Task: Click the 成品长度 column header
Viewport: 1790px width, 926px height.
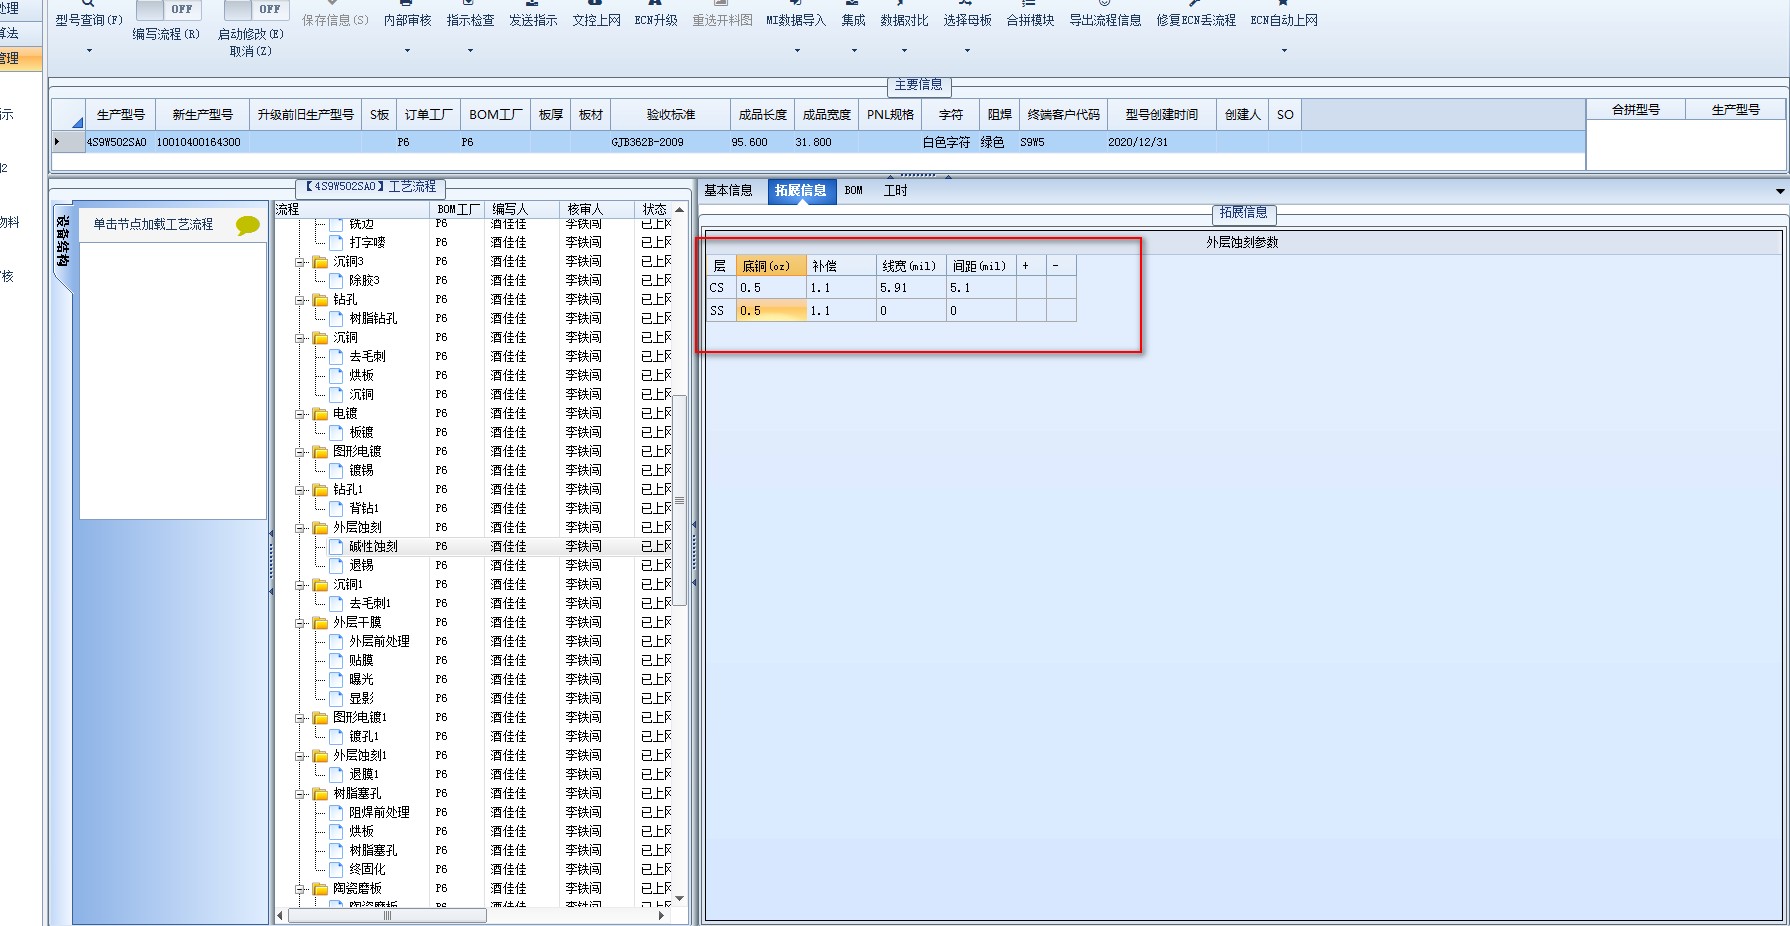Action: [x=763, y=115]
